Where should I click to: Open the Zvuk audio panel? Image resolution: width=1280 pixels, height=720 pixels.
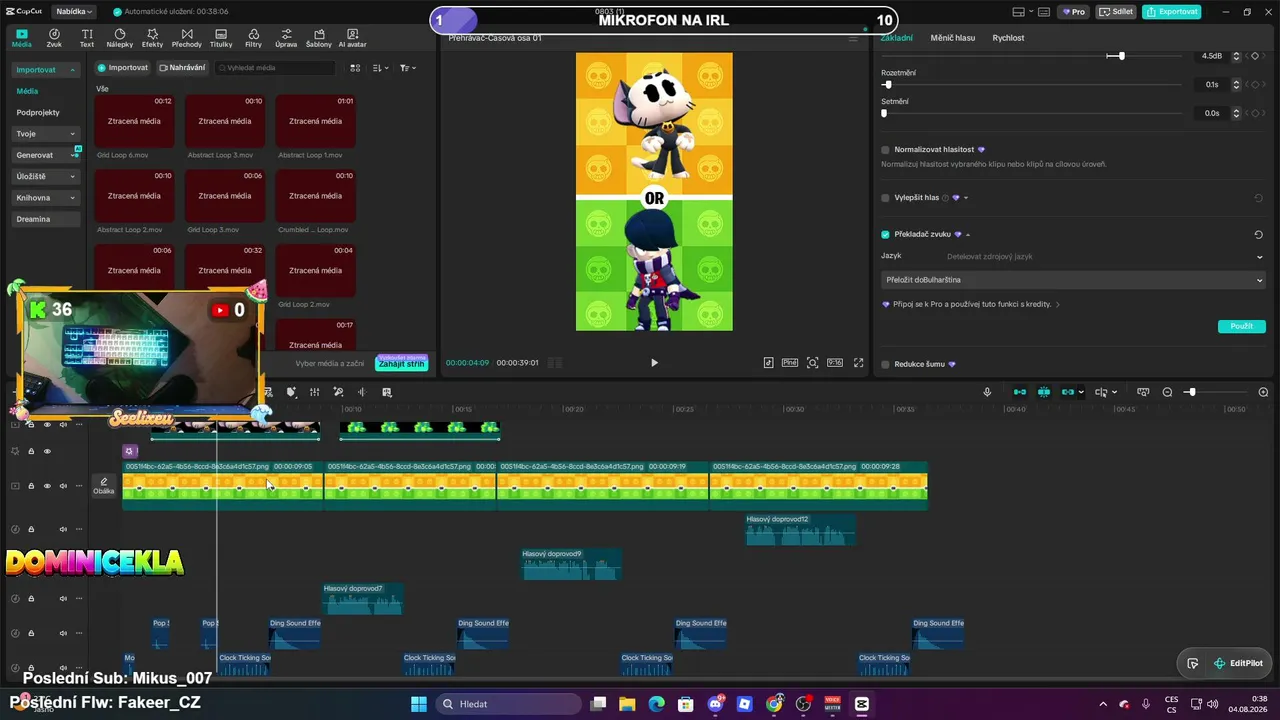click(x=54, y=38)
